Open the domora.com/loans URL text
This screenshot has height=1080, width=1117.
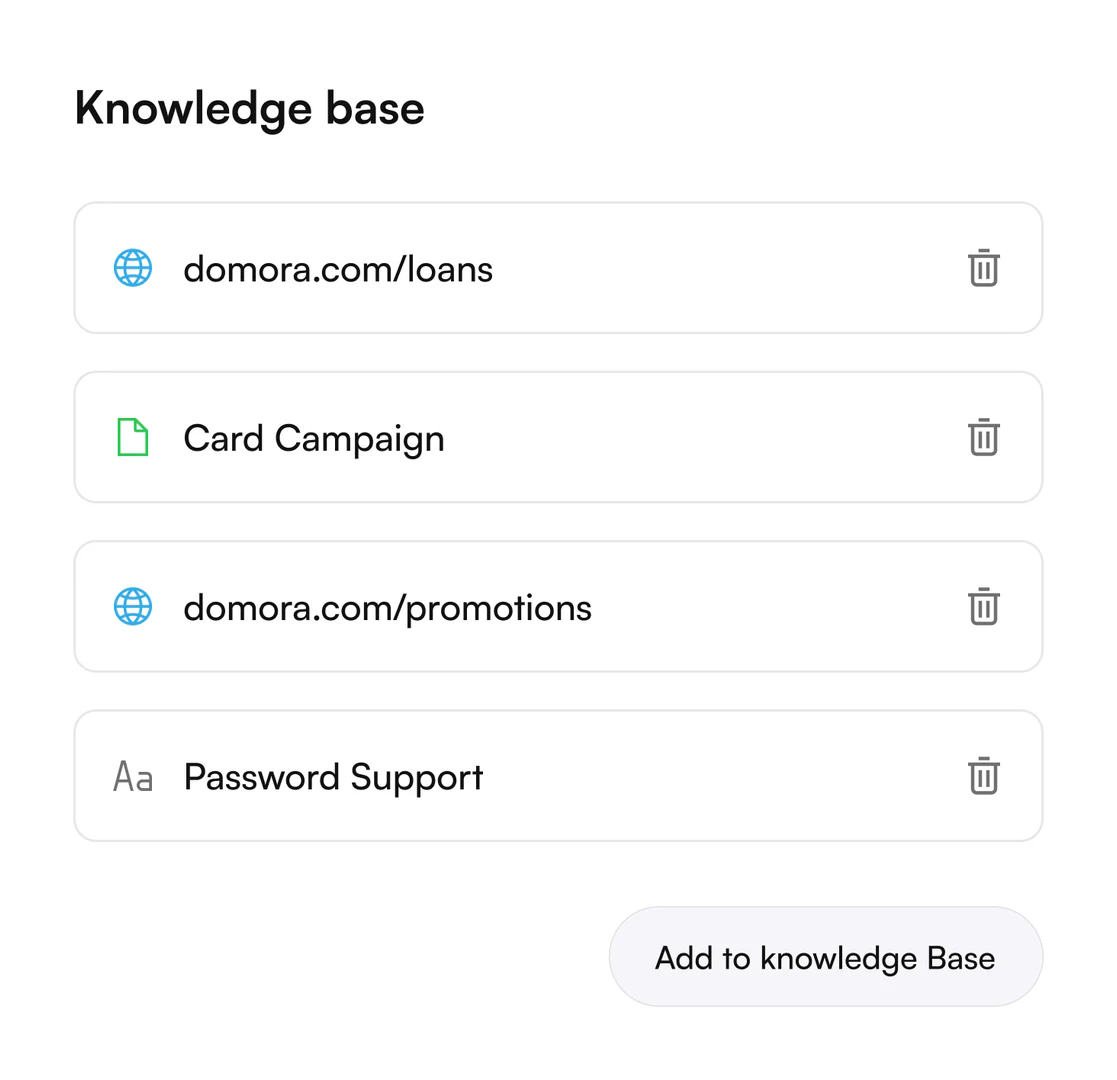pos(338,269)
